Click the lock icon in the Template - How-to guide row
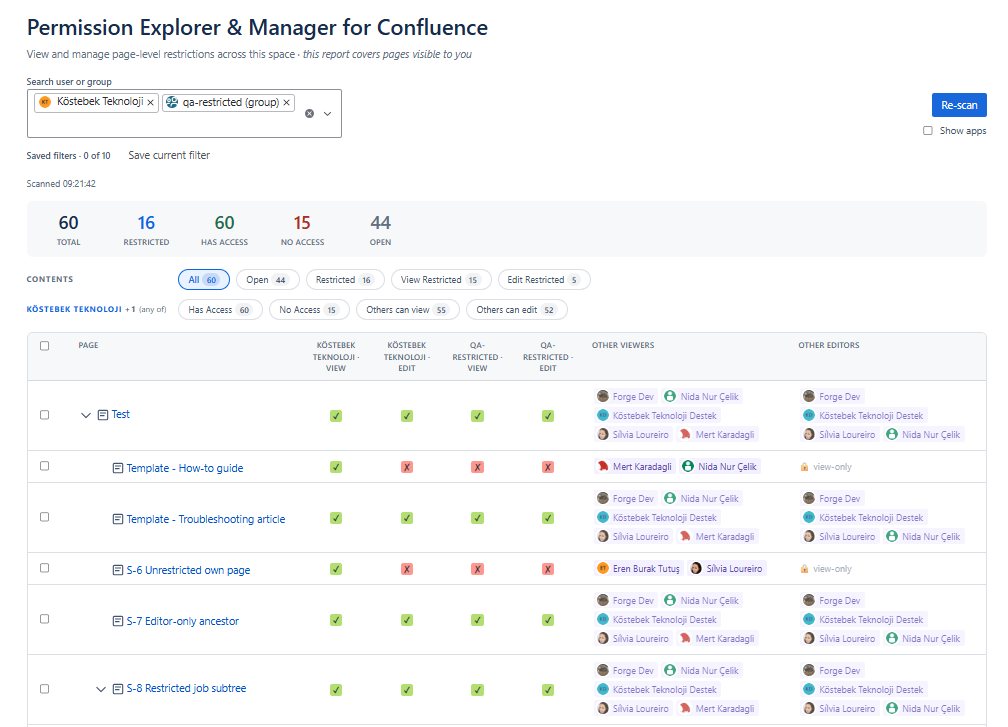The height and width of the screenshot is (727, 1008). click(x=804, y=467)
